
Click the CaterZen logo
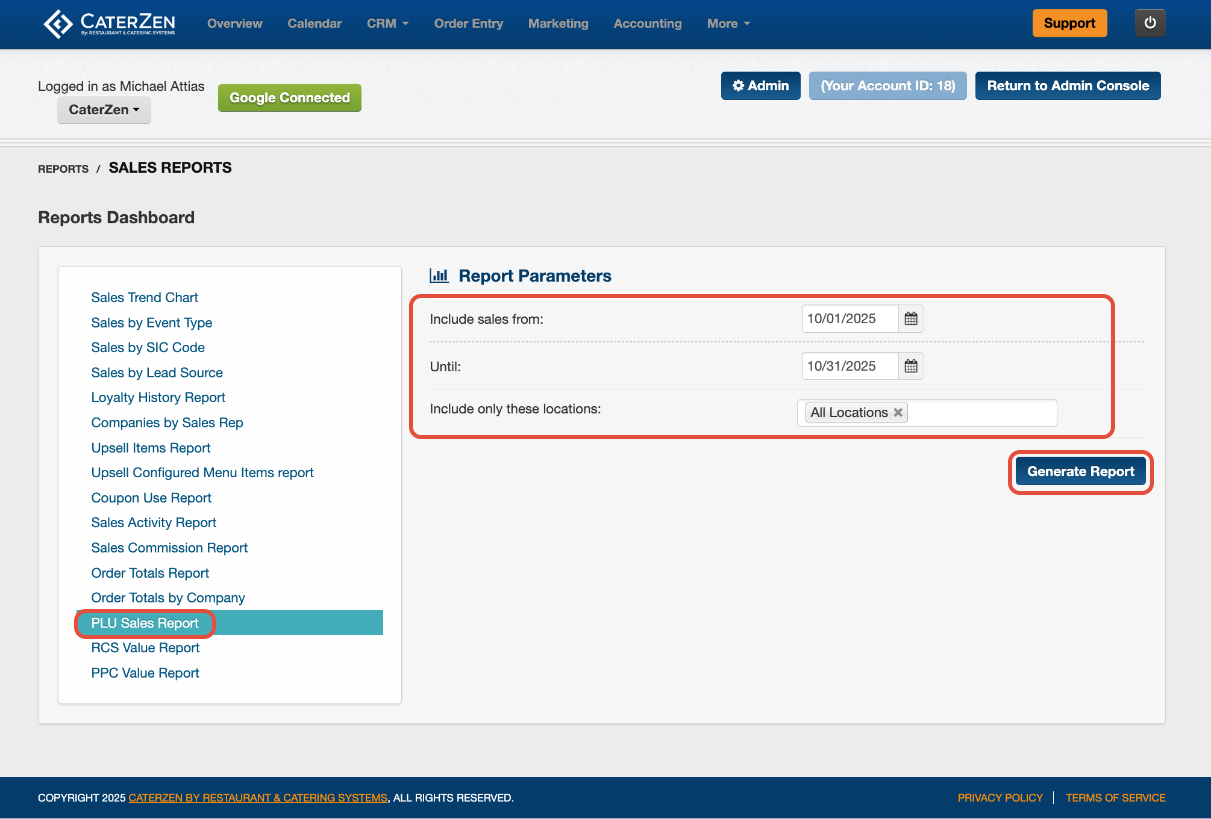[x=111, y=23]
